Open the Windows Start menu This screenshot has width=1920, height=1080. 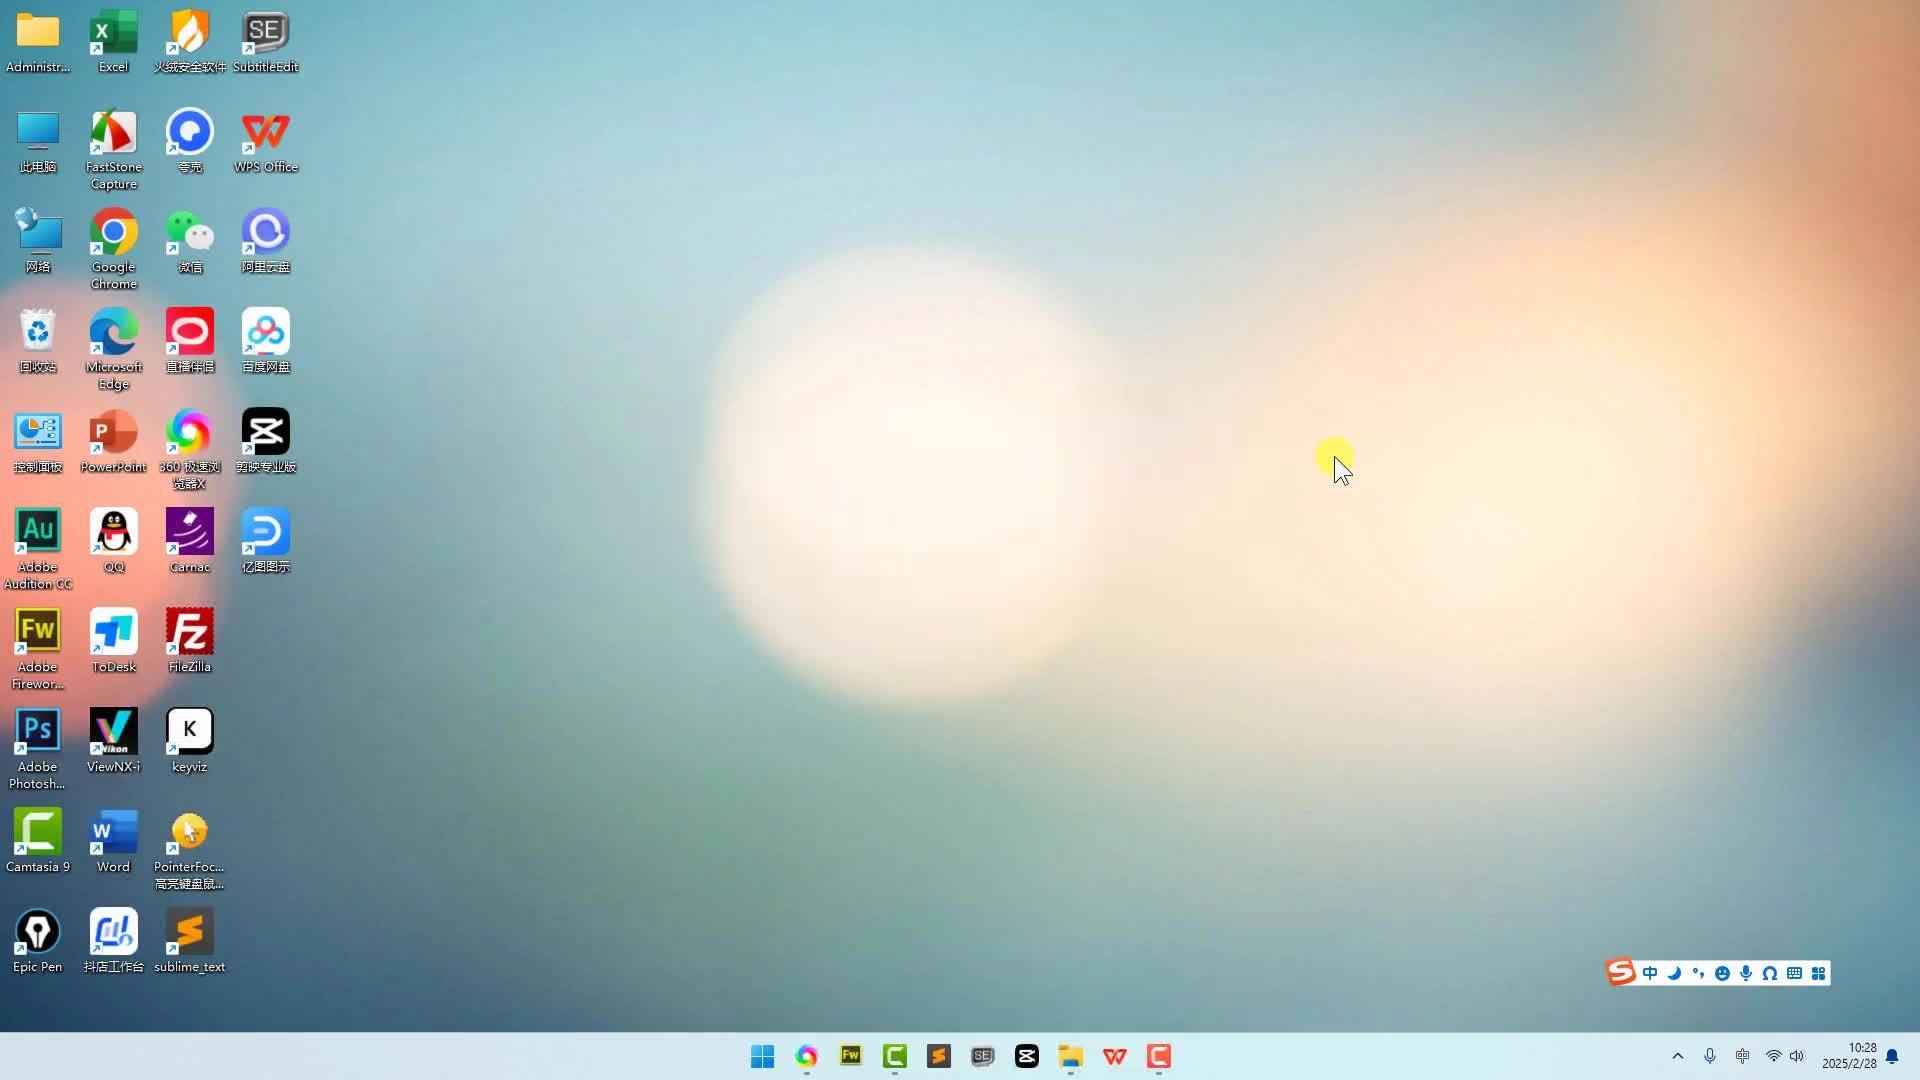tap(762, 1056)
